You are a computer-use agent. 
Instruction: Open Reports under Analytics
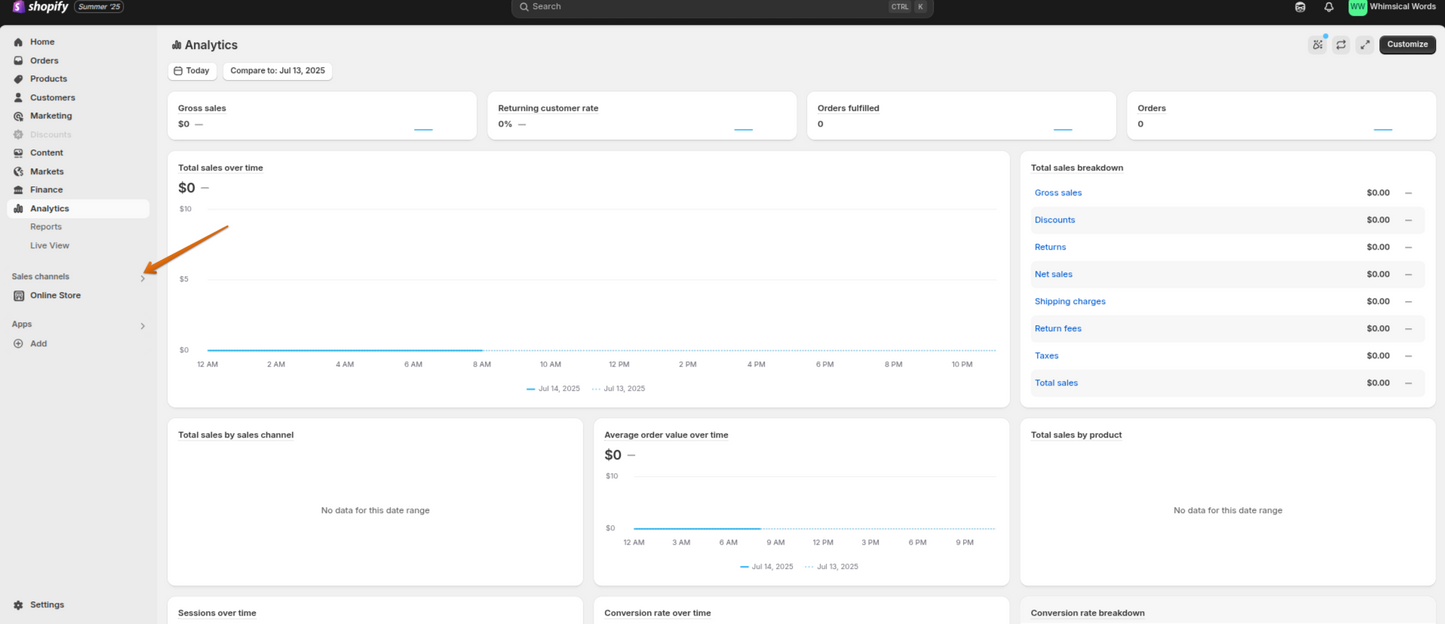pos(46,227)
